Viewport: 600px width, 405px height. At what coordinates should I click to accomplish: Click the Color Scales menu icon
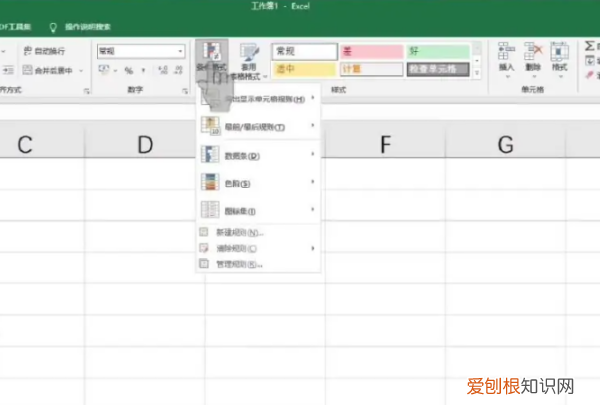click(210, 182)
